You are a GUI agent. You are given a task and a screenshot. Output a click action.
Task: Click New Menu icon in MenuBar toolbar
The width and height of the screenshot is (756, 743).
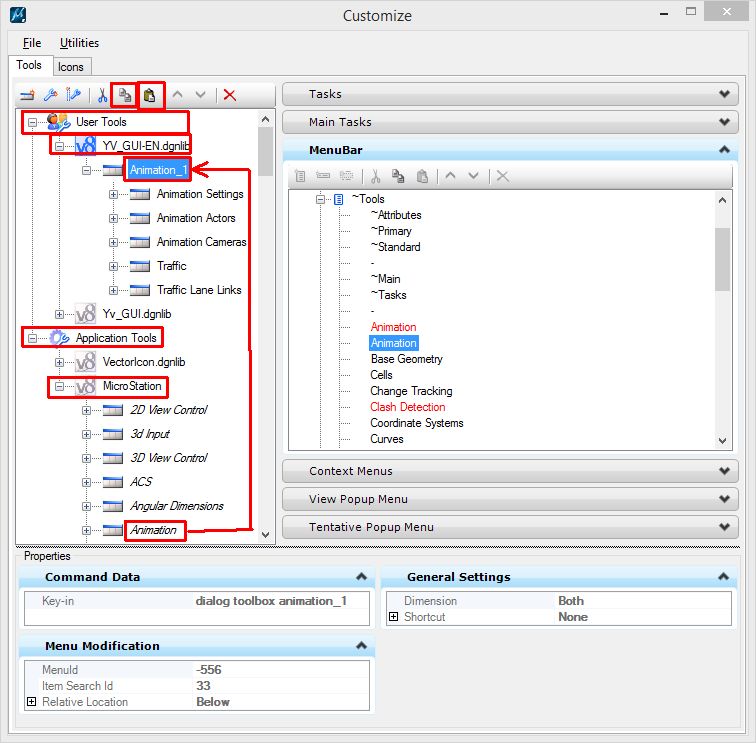(x=300, y=176)
